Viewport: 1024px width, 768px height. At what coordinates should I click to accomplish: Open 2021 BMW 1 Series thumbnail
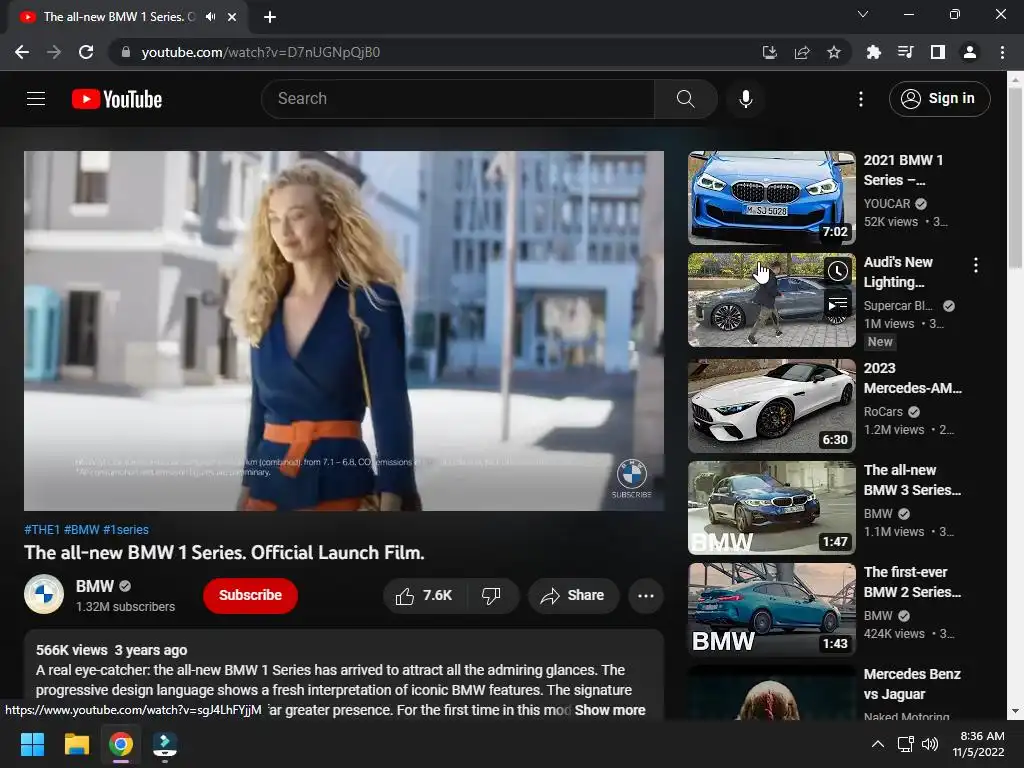(771, 198)
